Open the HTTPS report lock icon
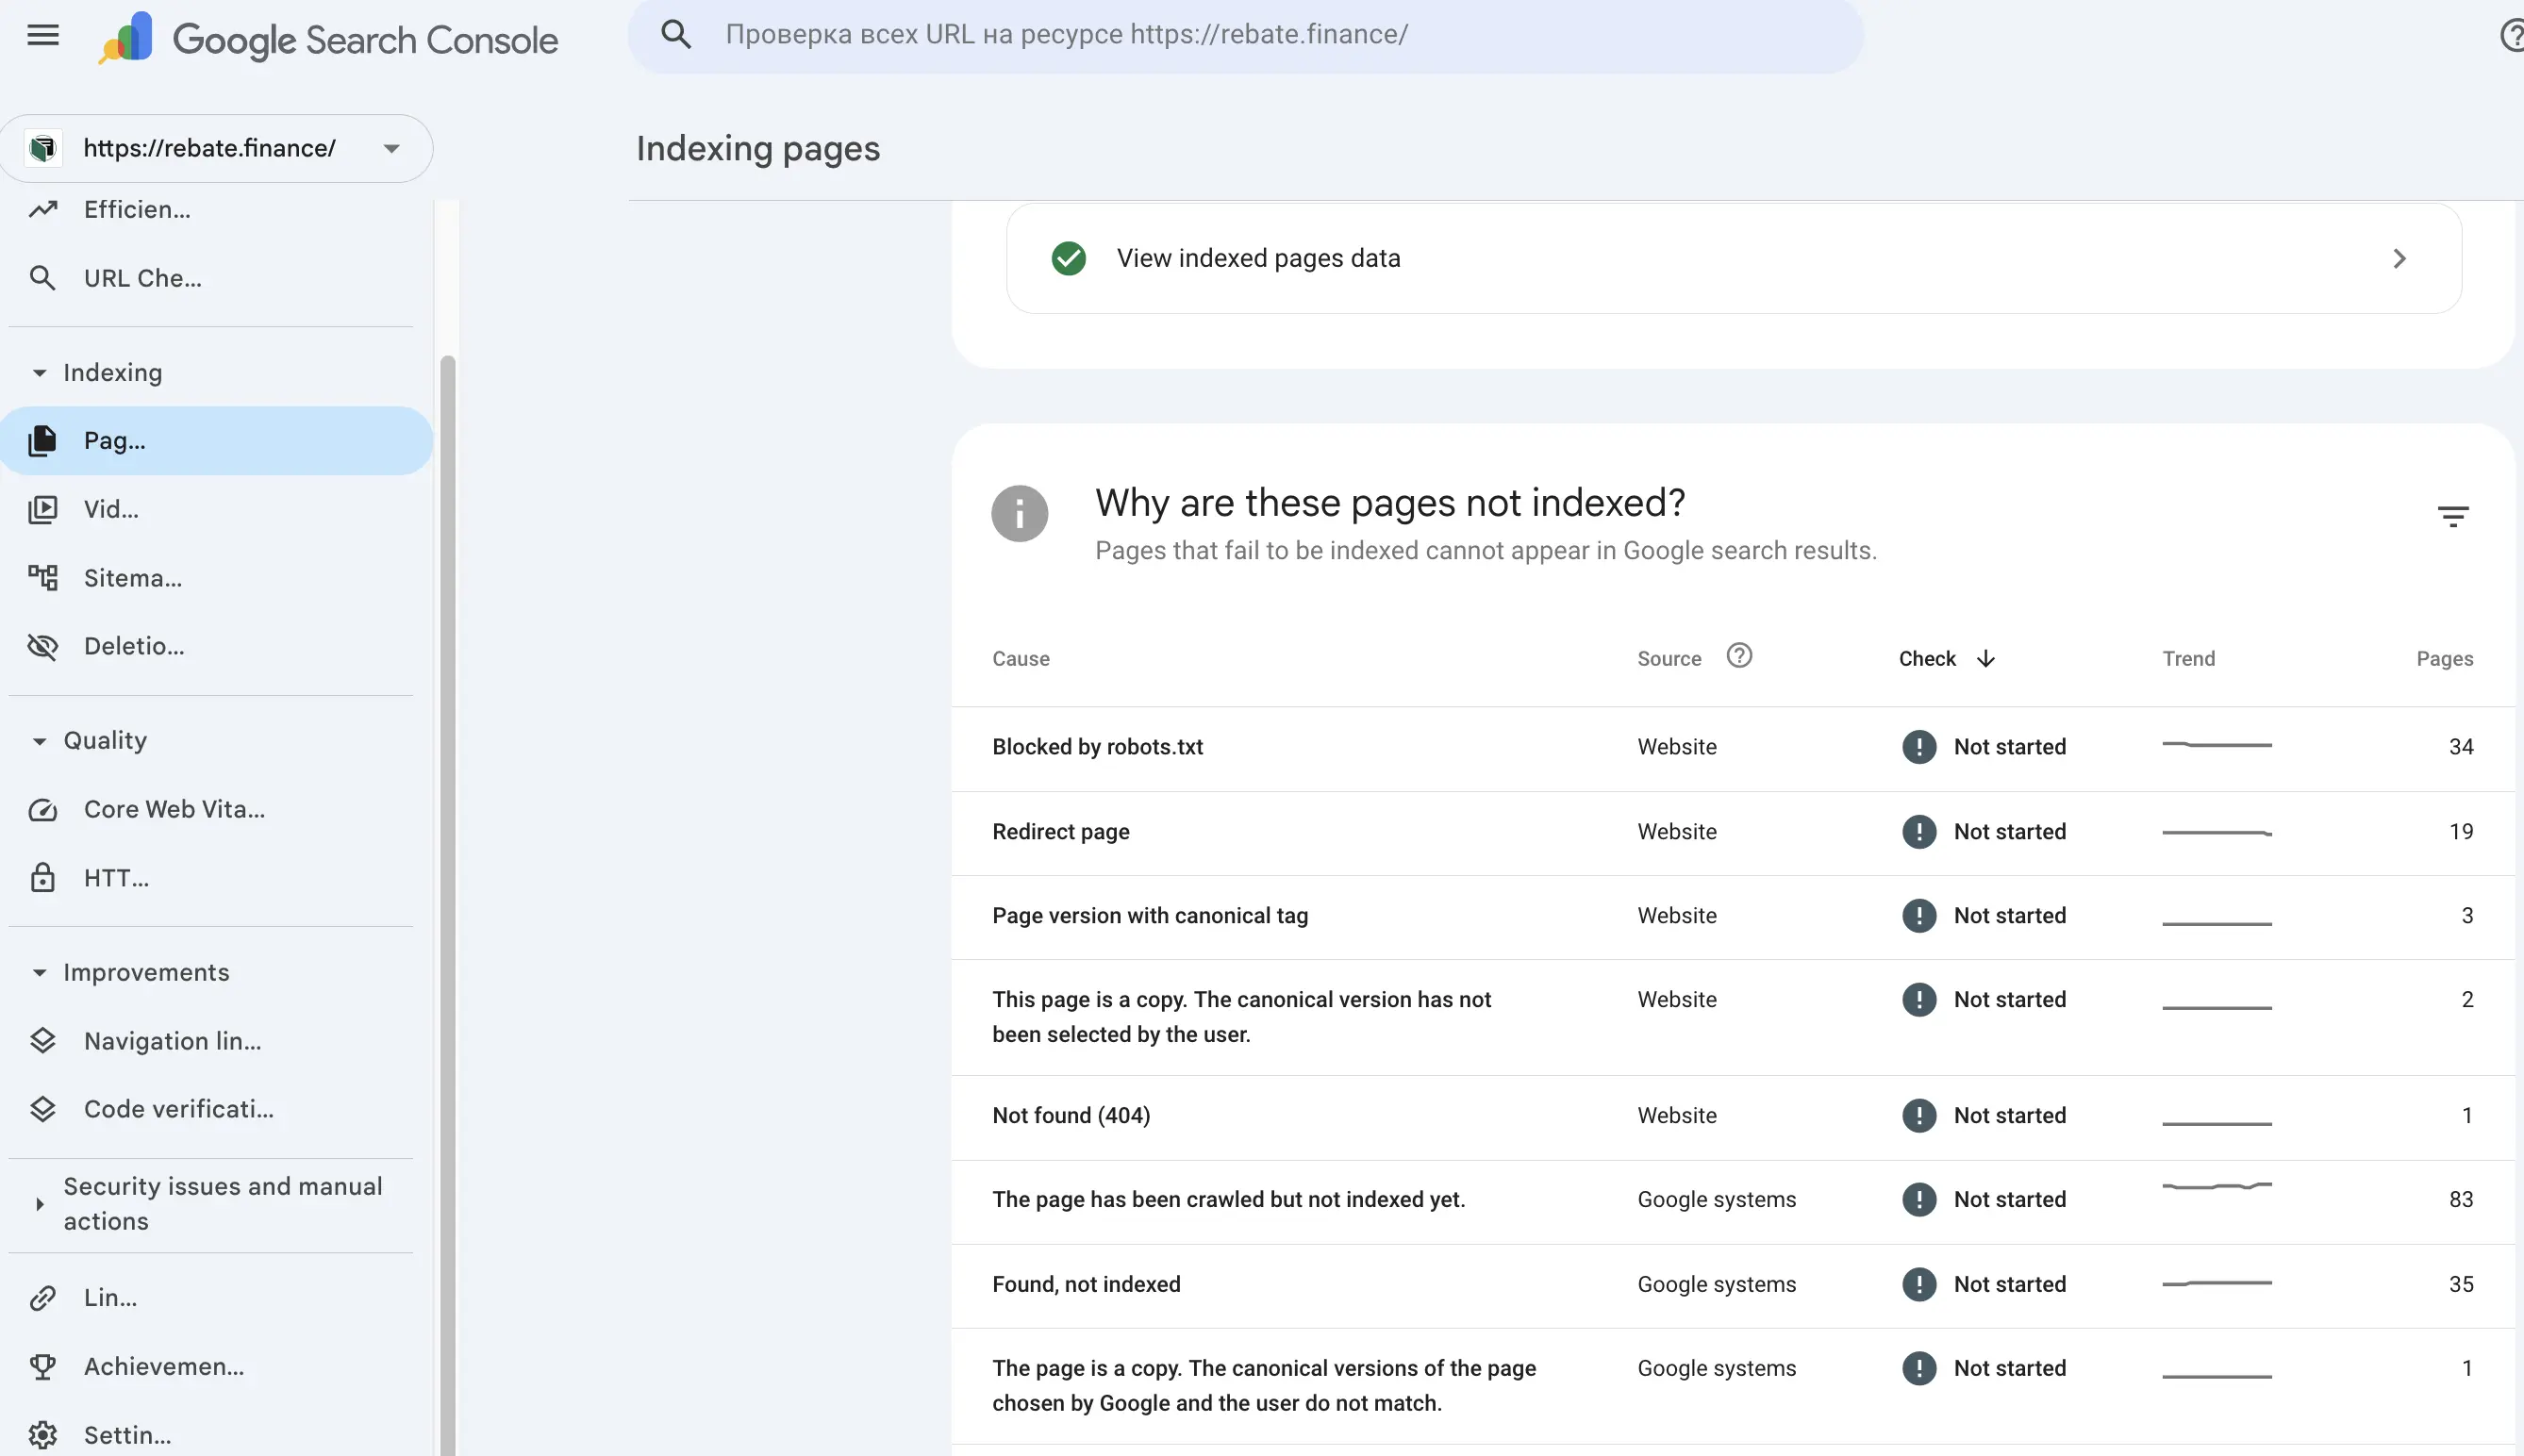Screen dimensions: 2524x1456 pyautogui.click(x=43, y=877)
